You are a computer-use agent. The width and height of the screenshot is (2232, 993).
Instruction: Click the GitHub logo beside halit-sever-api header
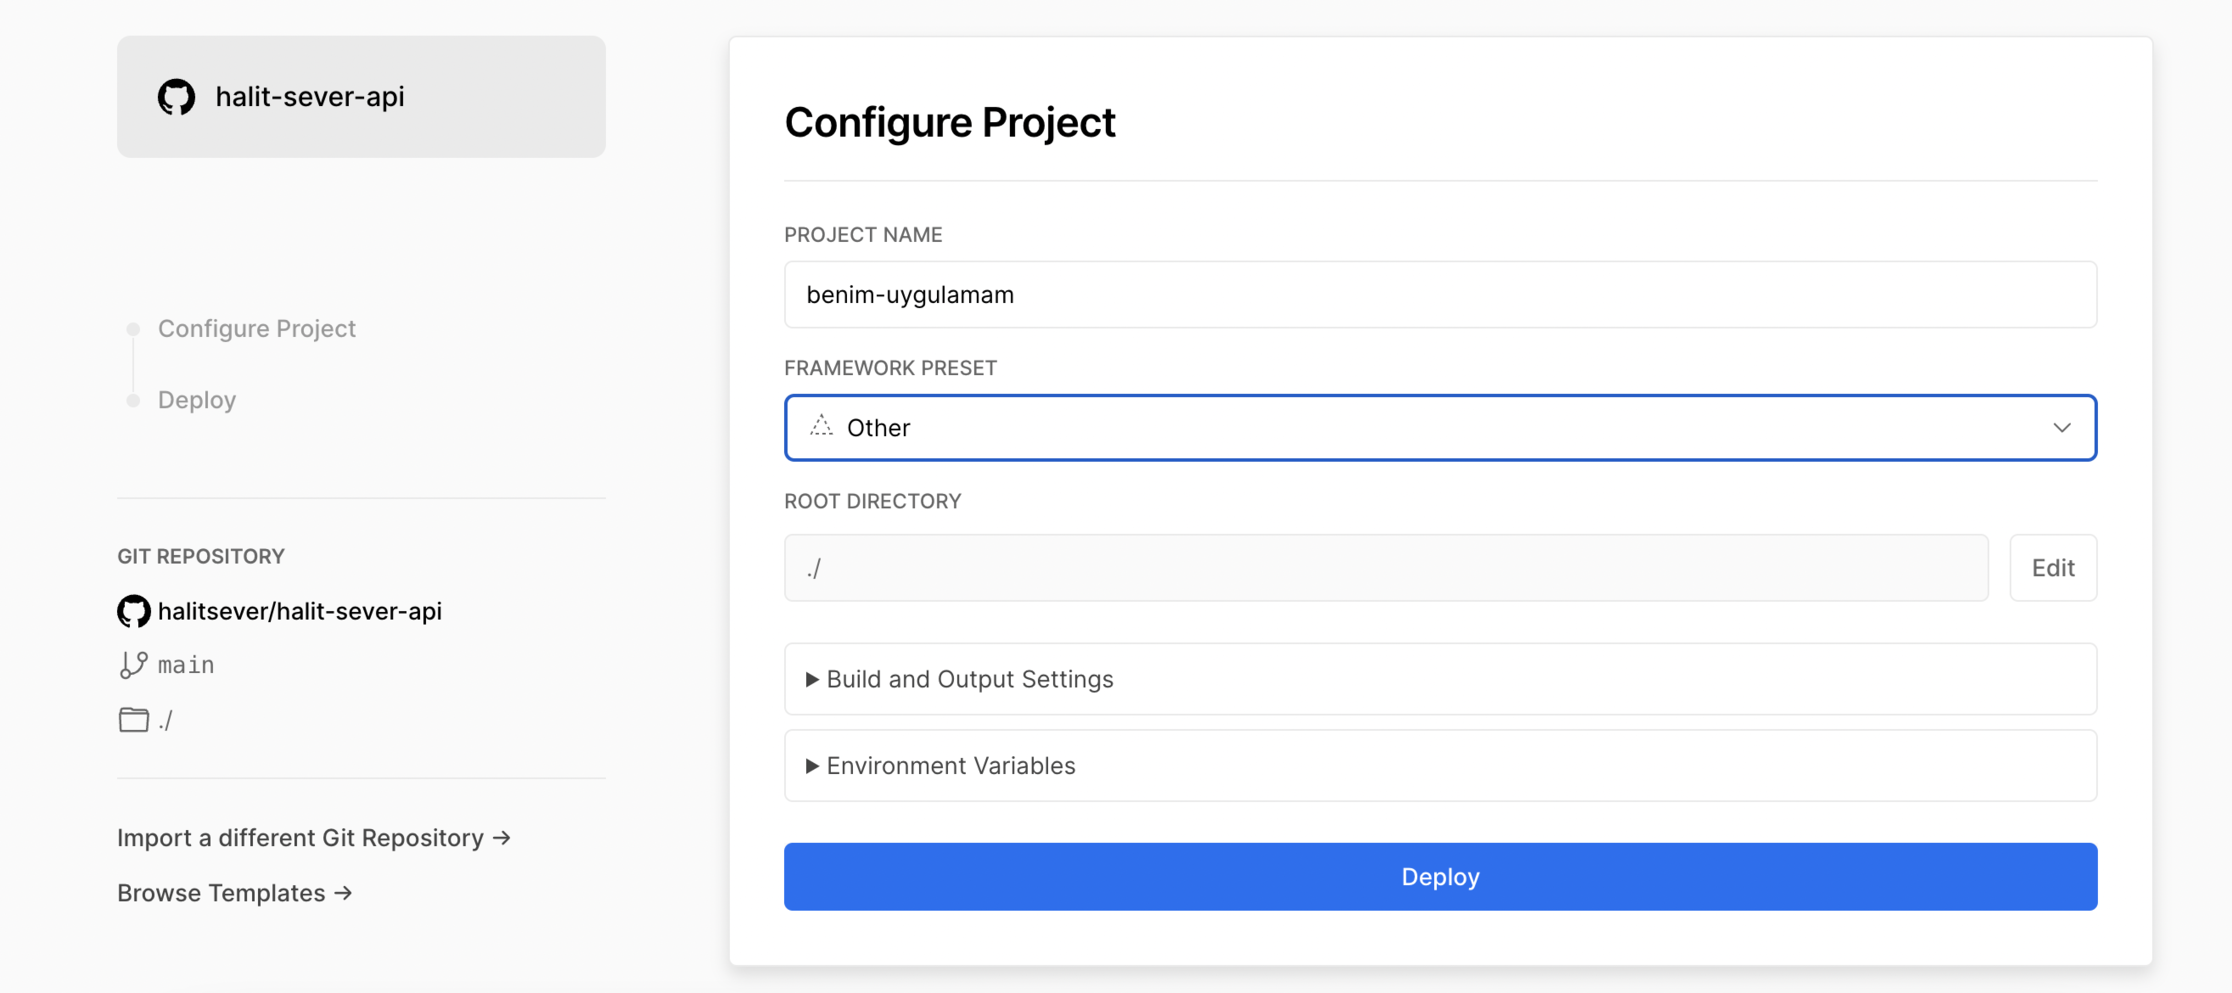[x=176, y=97]
